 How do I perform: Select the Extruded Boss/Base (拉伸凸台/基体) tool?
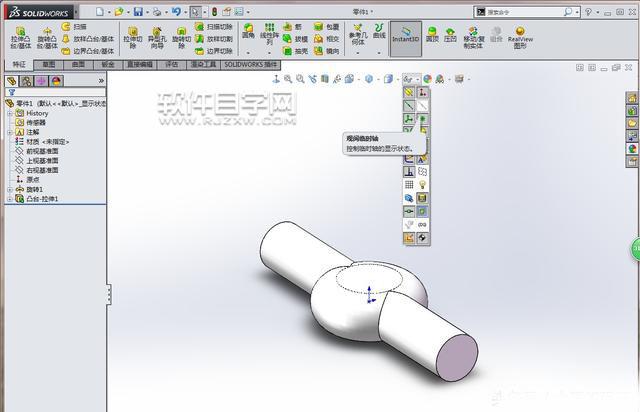coord(20,38)
